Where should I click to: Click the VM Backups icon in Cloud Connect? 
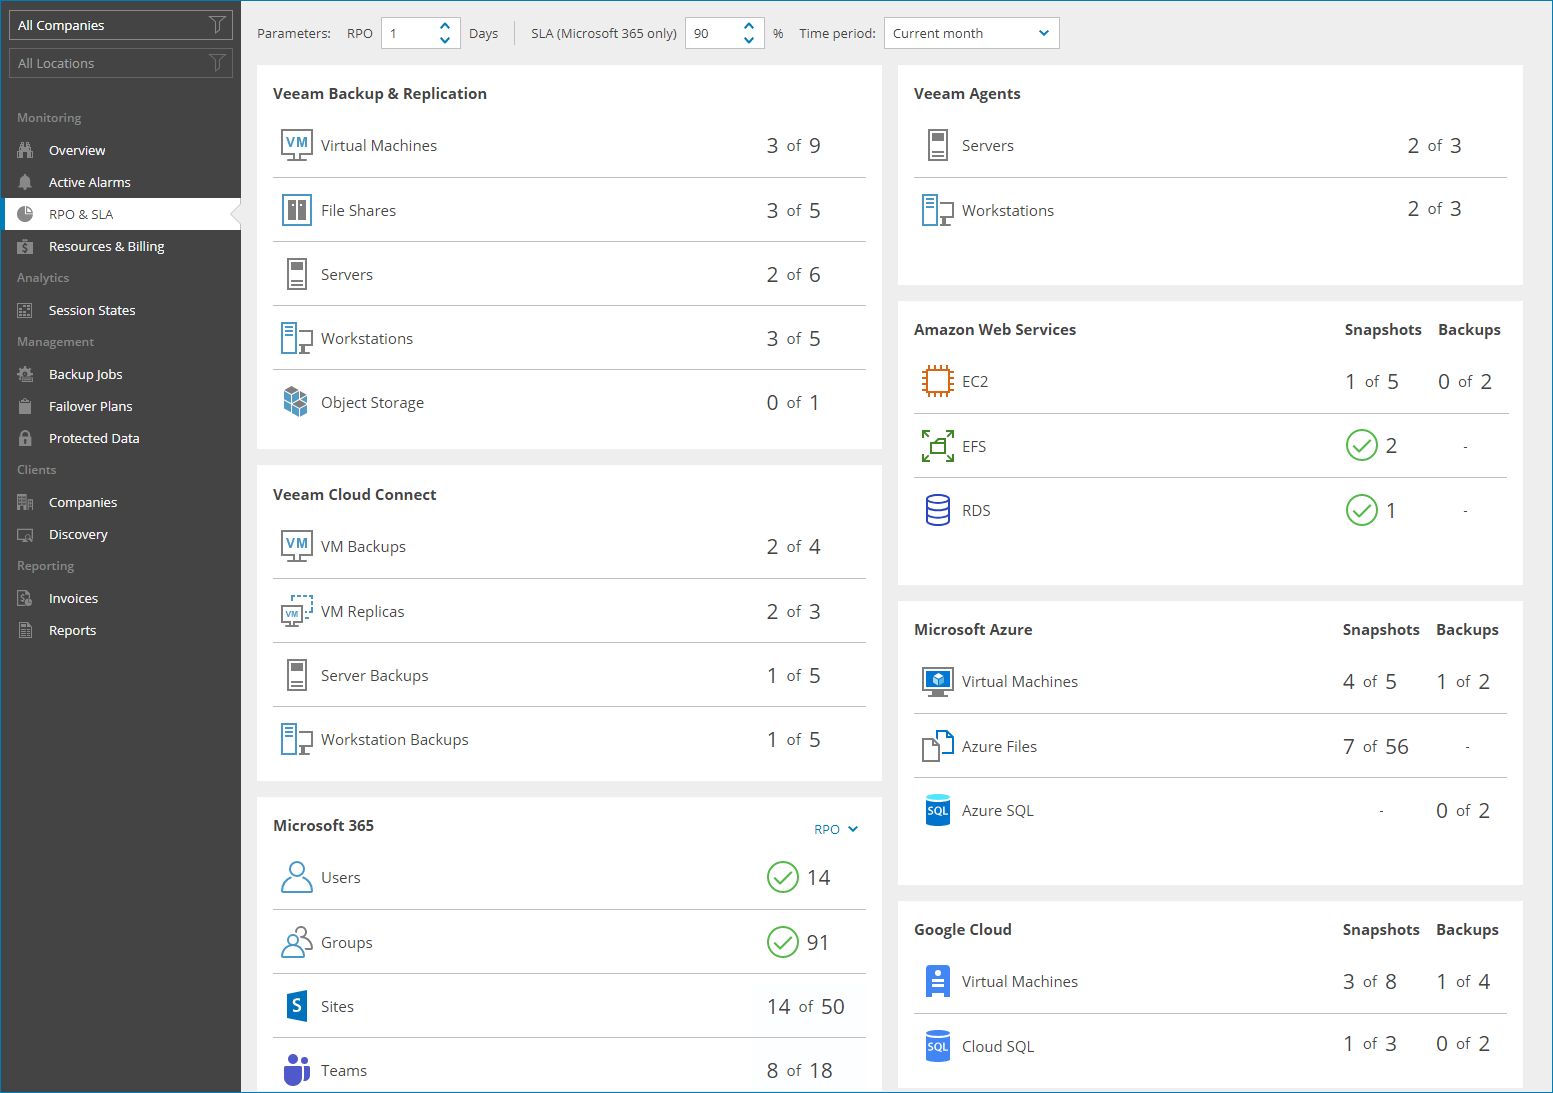pyautogui.click(x=297, y=546)
